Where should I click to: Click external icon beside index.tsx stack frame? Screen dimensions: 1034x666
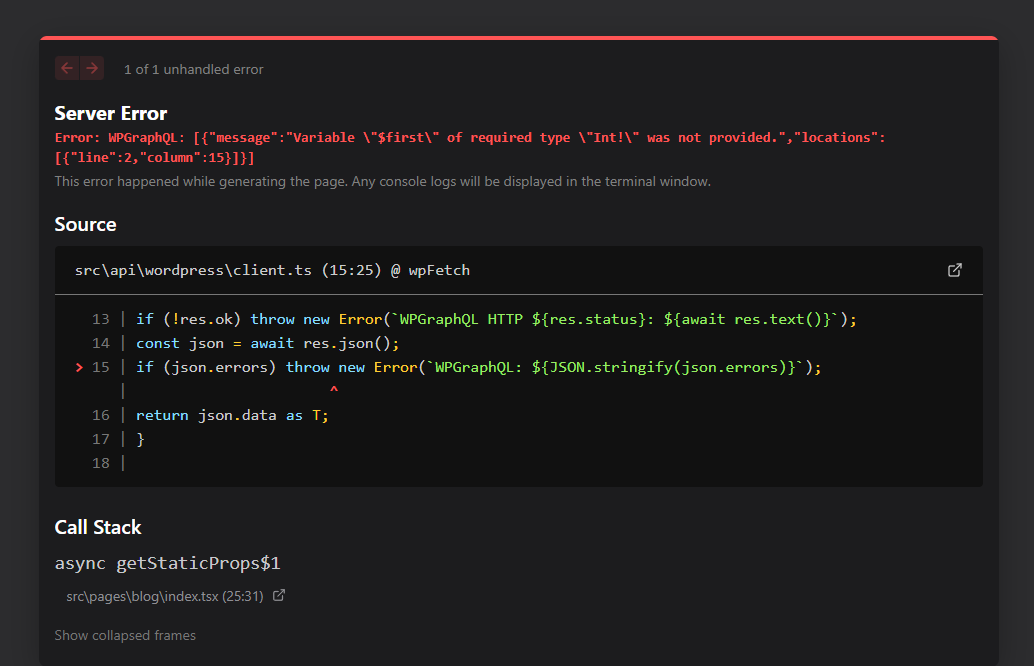[279, 596]
